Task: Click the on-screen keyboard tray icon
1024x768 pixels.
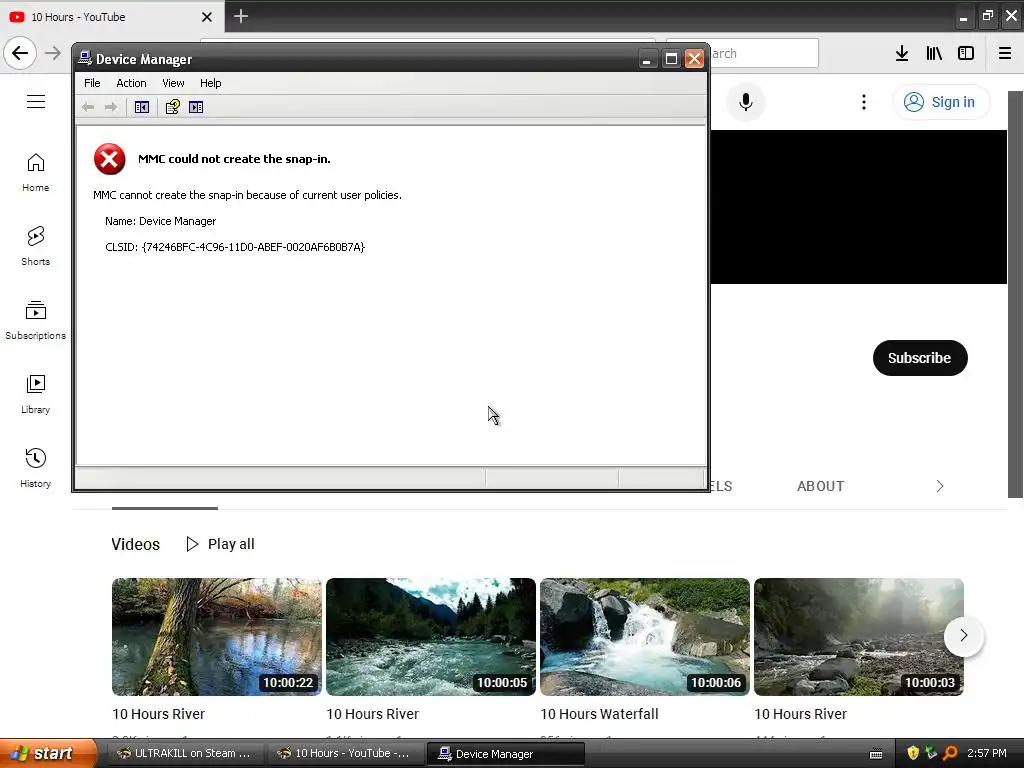Action: tap(876, 754)
